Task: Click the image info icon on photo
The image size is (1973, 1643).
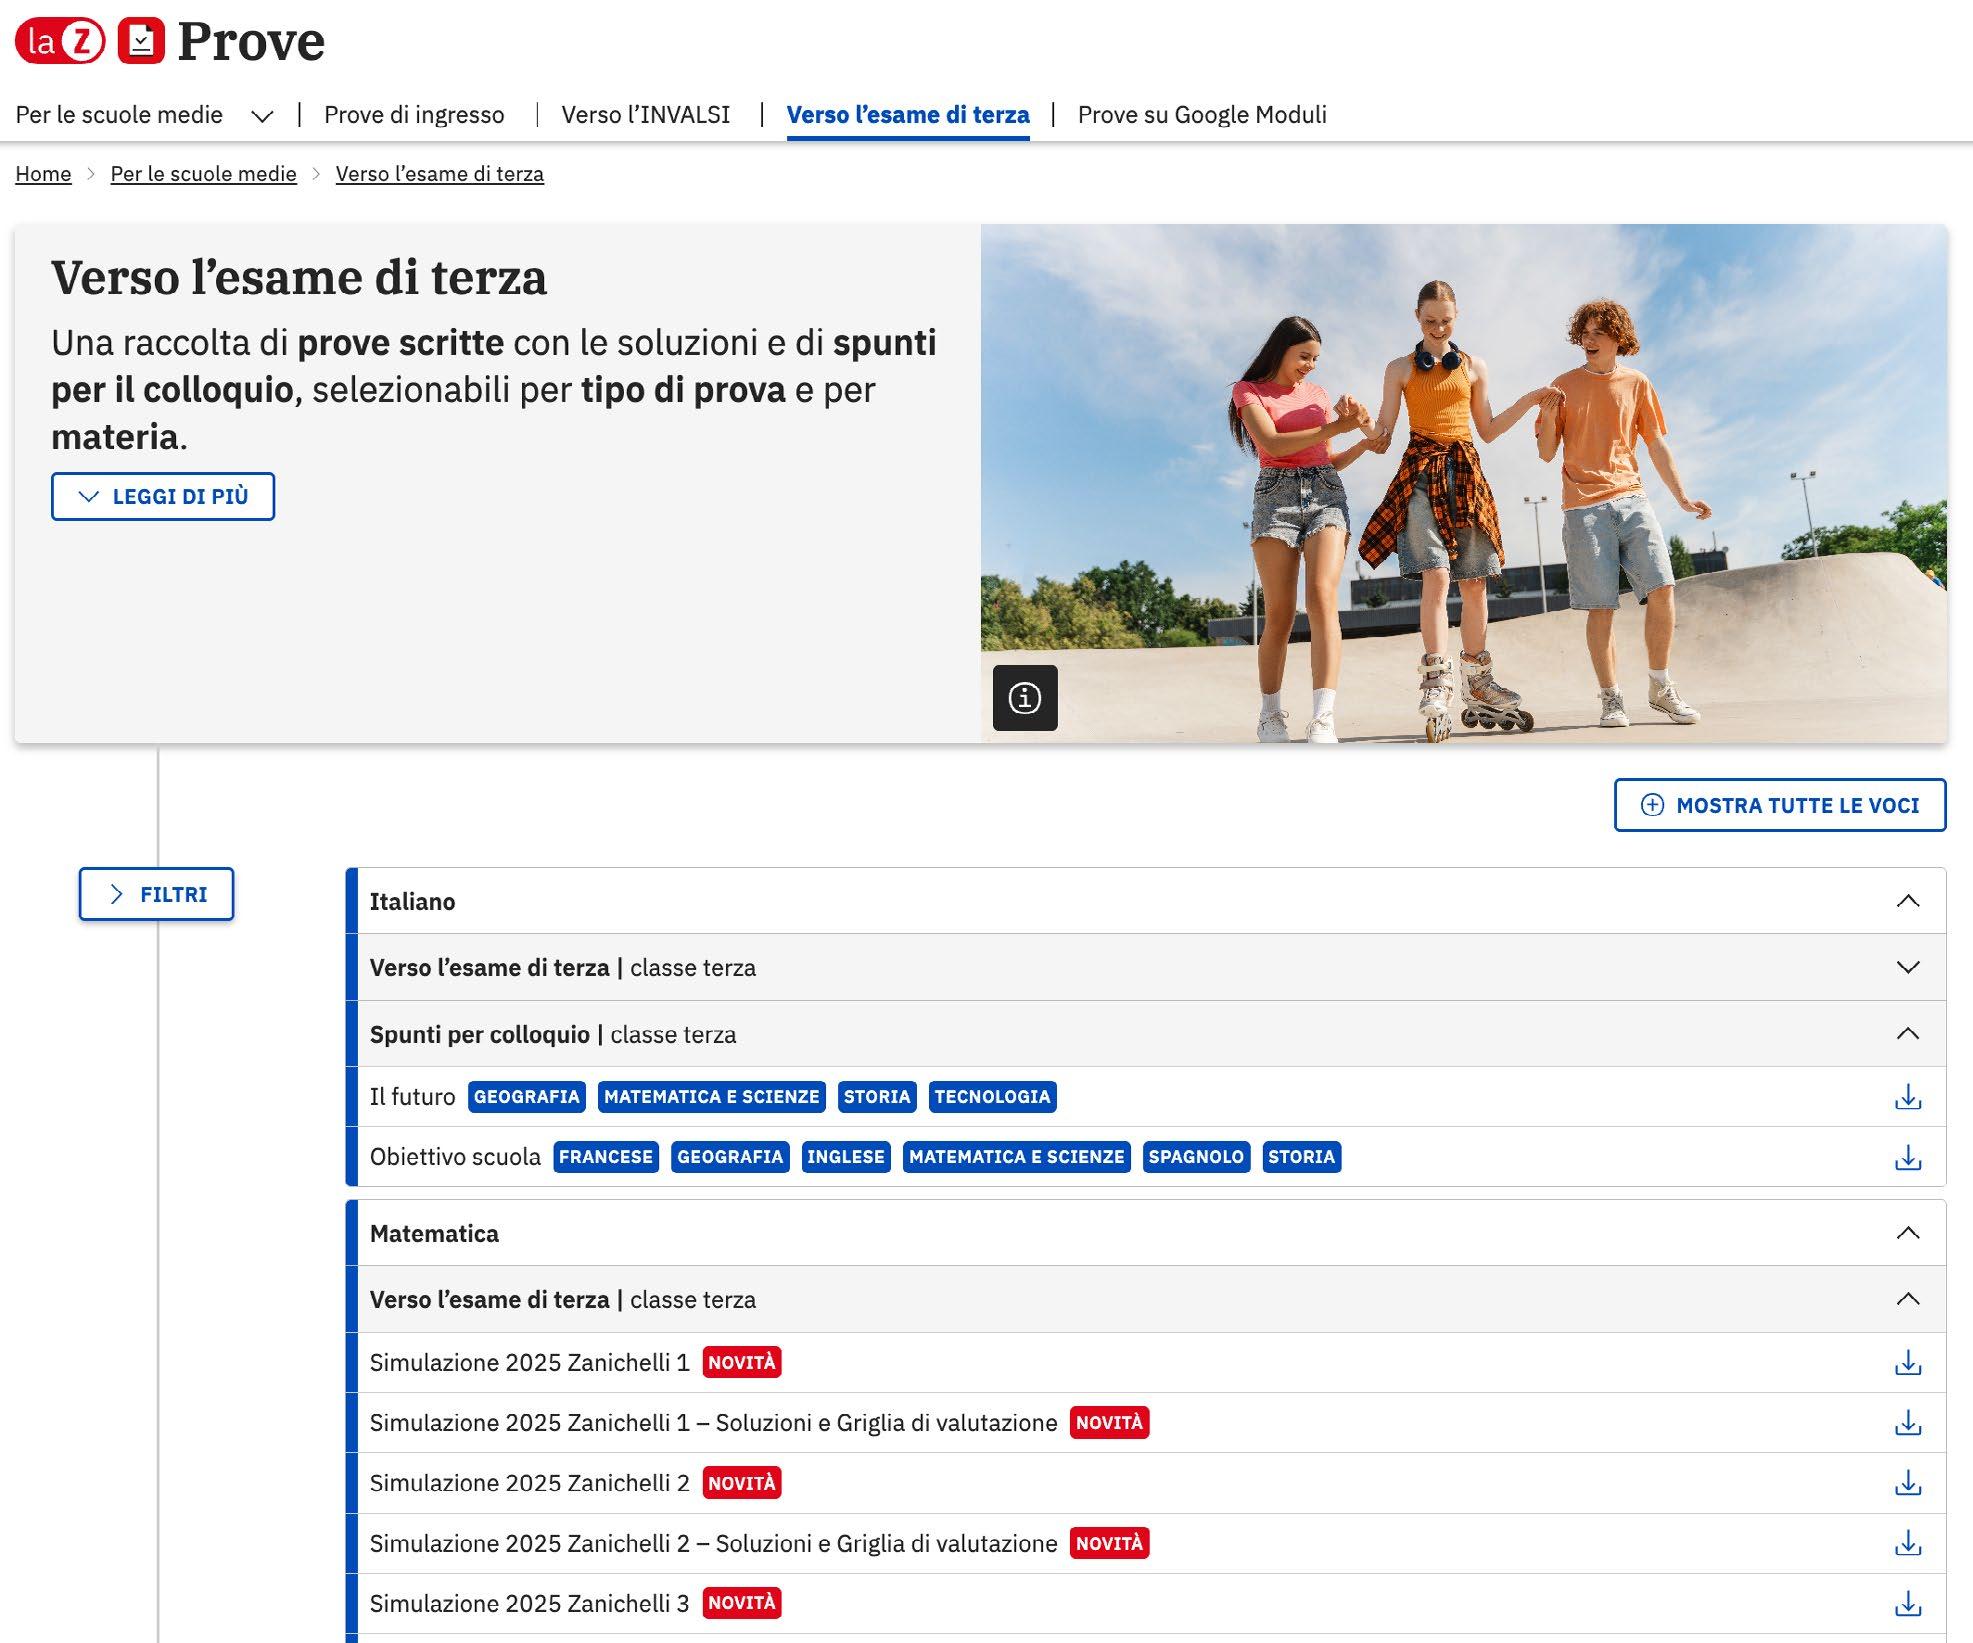Action: coord(1024,697)
